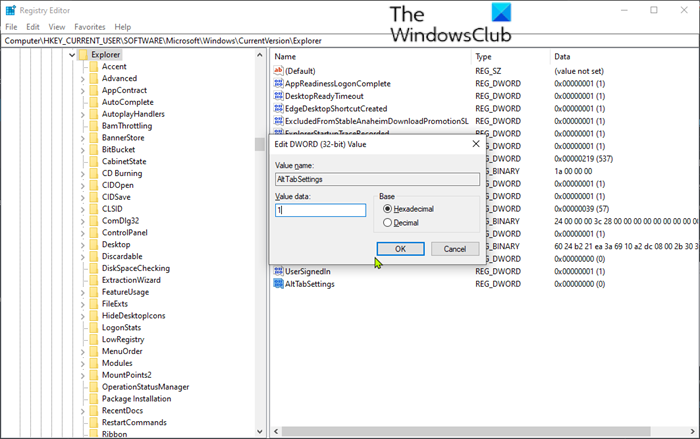Click the AutoComplete folder icon
The width and height of the screenshot is (700, 439).
coord(93,102)
